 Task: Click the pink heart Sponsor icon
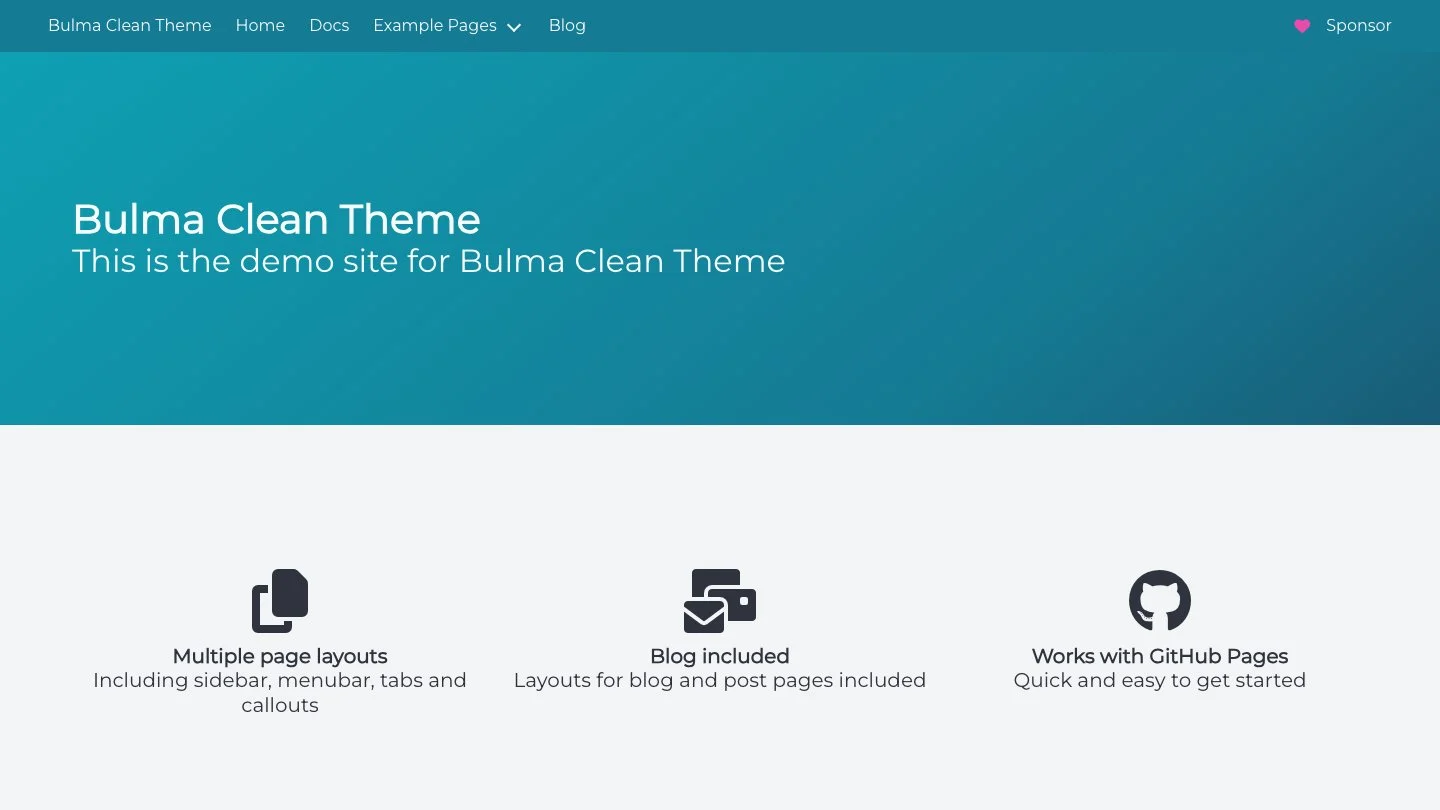1302,26
